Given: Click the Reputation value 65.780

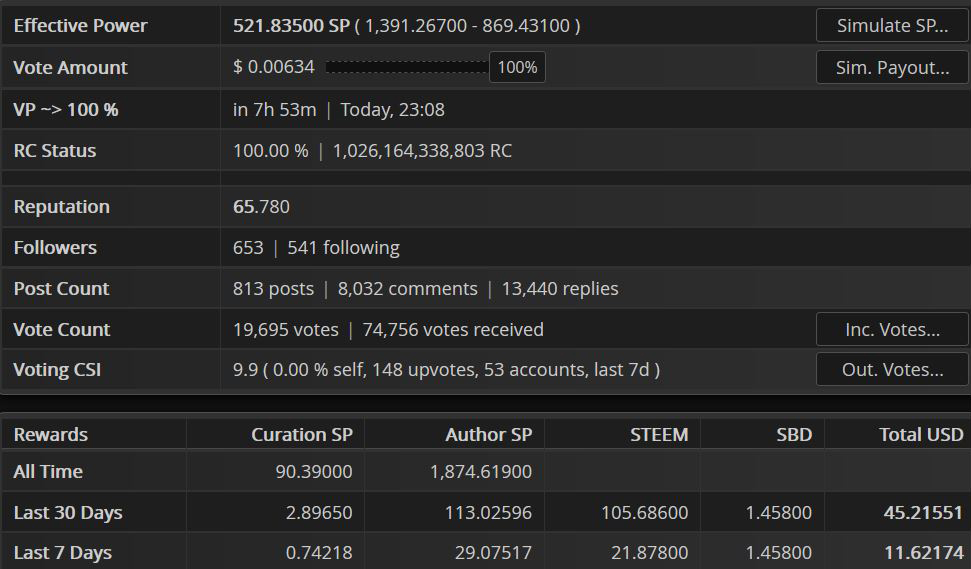Looking at the screenshot, I should tap(261, 206).
